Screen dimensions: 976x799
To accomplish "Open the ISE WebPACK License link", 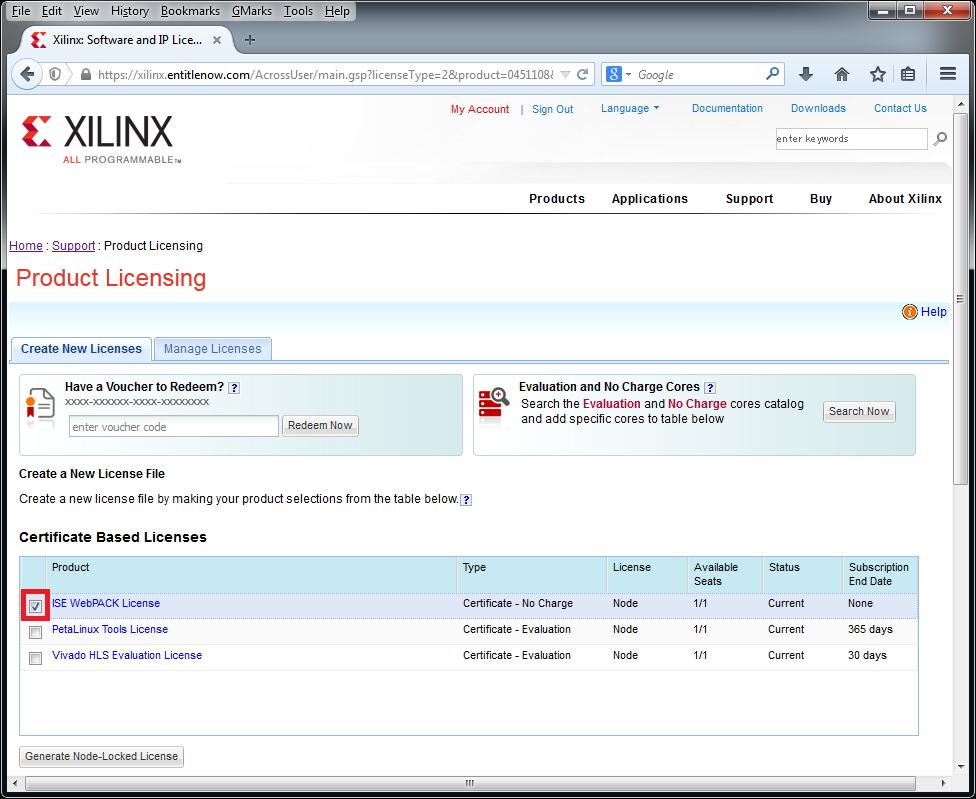I will pos(106,604).
